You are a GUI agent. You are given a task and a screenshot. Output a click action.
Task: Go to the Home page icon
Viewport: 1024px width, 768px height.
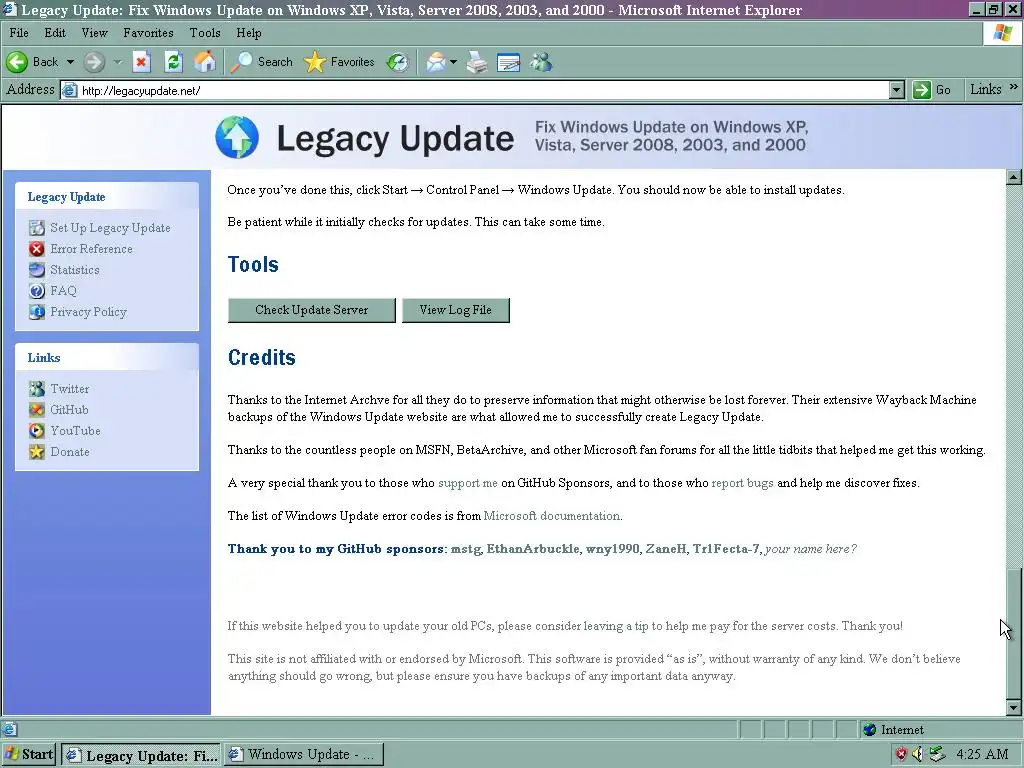tap(204, 62)
